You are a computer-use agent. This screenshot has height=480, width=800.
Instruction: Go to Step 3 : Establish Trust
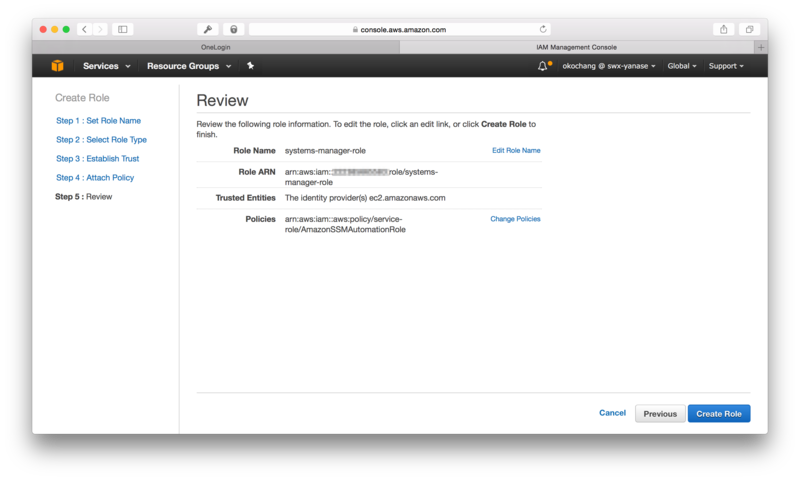point(97,159)
